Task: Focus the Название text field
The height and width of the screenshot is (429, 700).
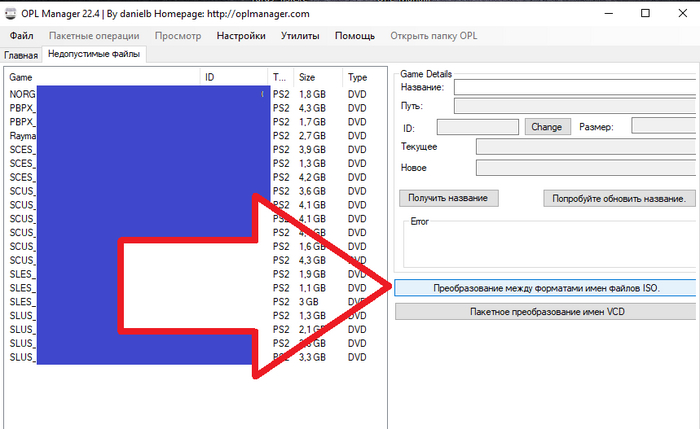Action: pyautogui.click(x=574, y=87)
